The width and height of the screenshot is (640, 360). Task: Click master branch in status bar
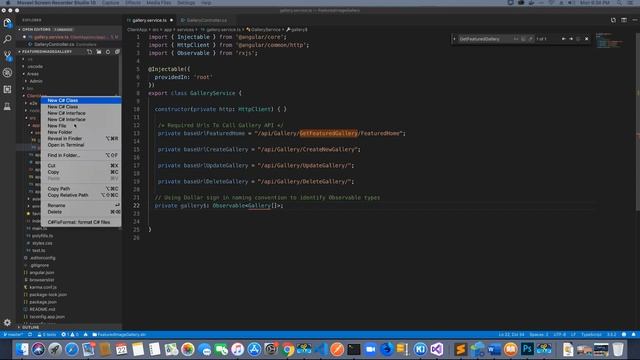coord(13,335)
